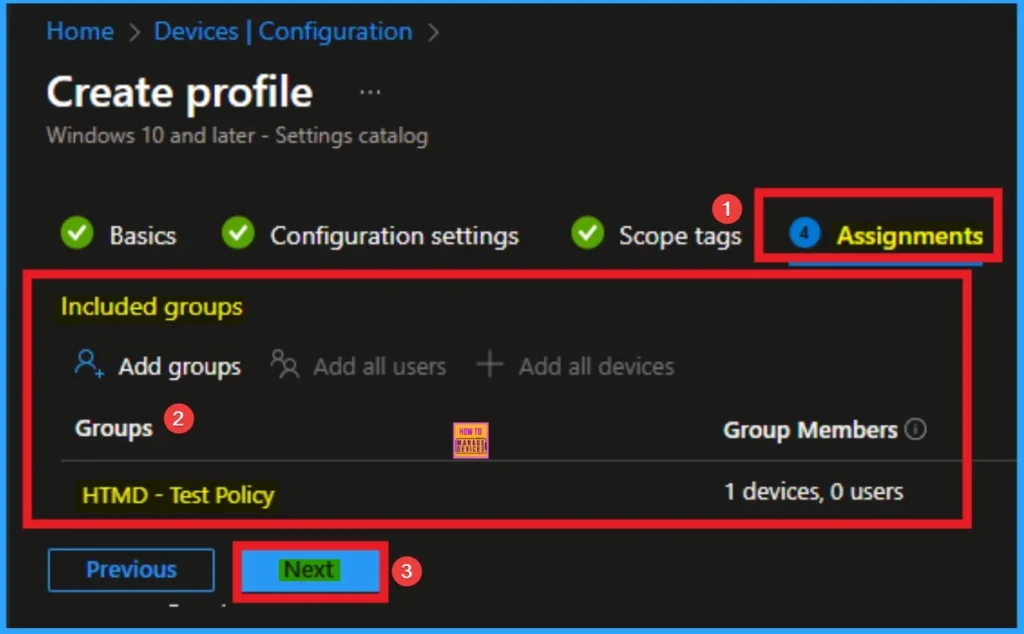Click the Add groups person icon
The height and width of the screenshot is (634, 1024).
pos(89,365)
